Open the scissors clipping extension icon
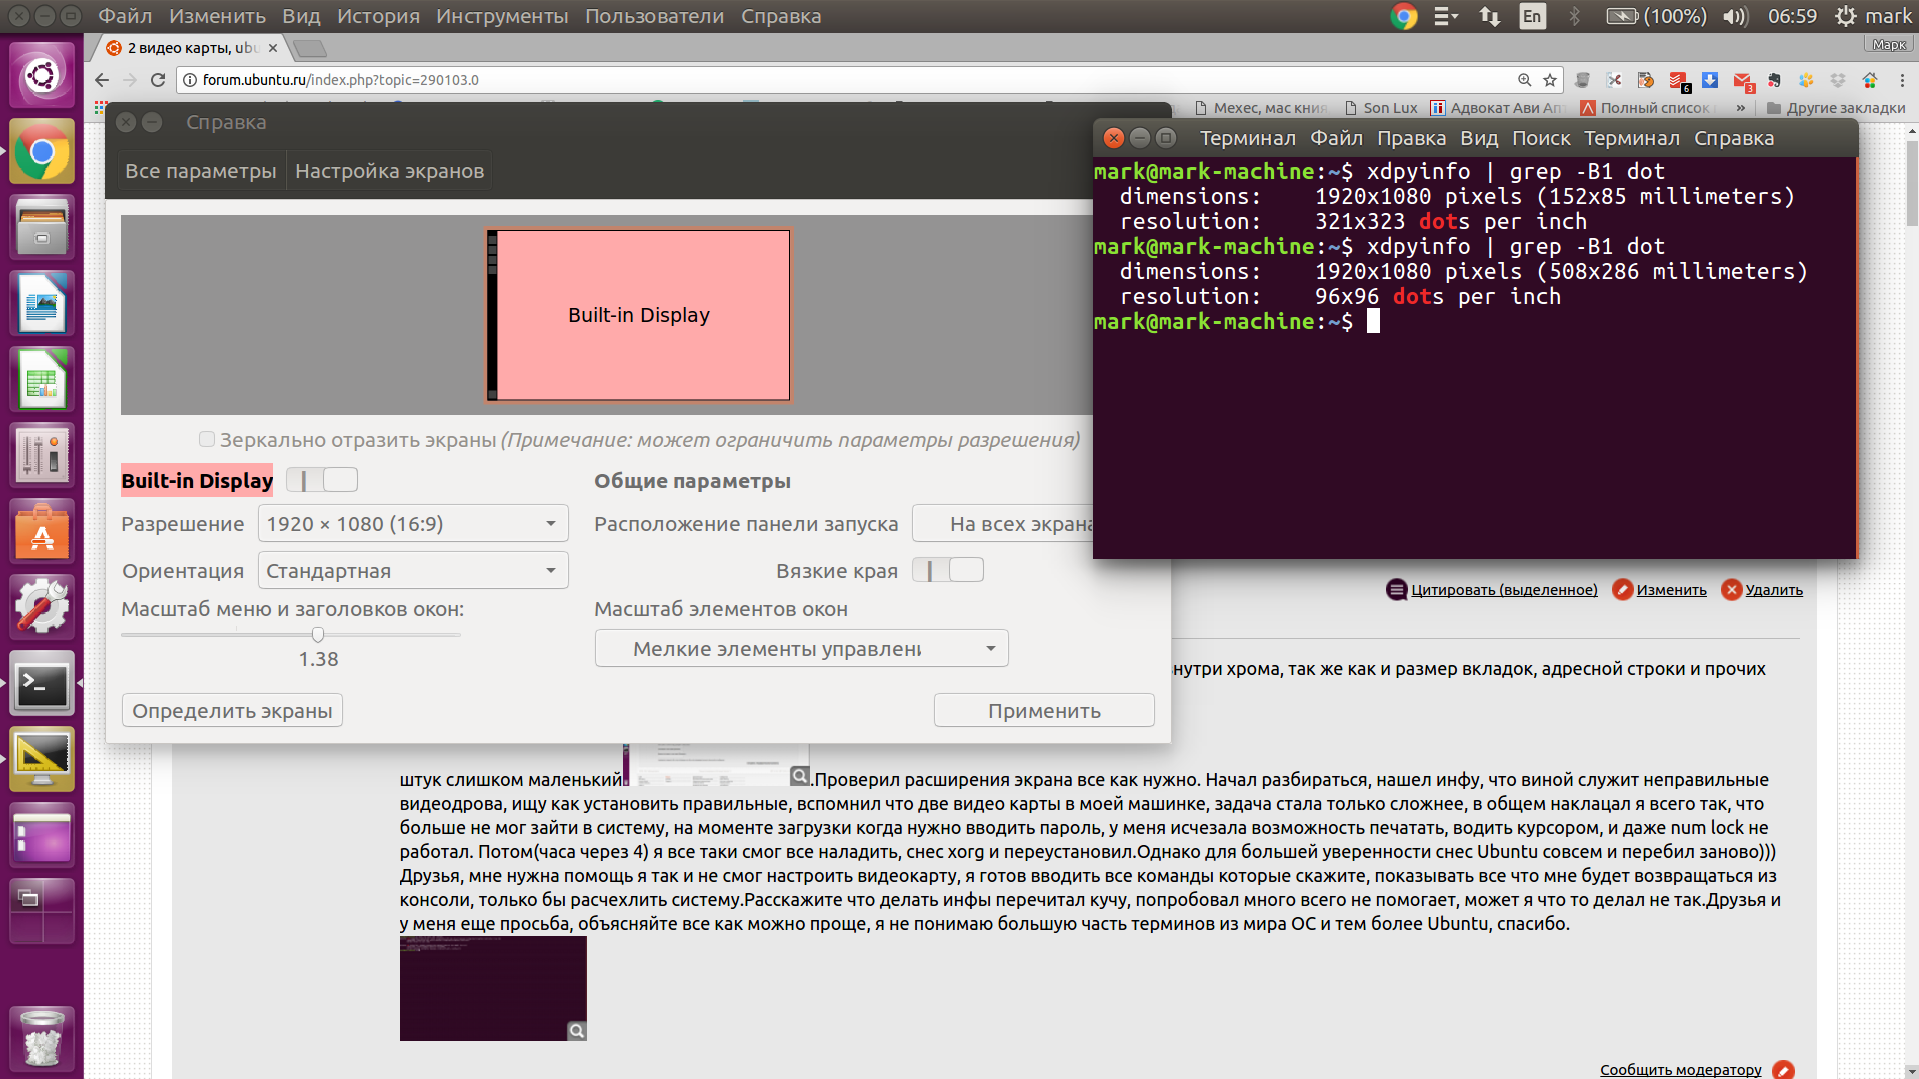The image size is (1919, 1079). (x=1614, y=80)
